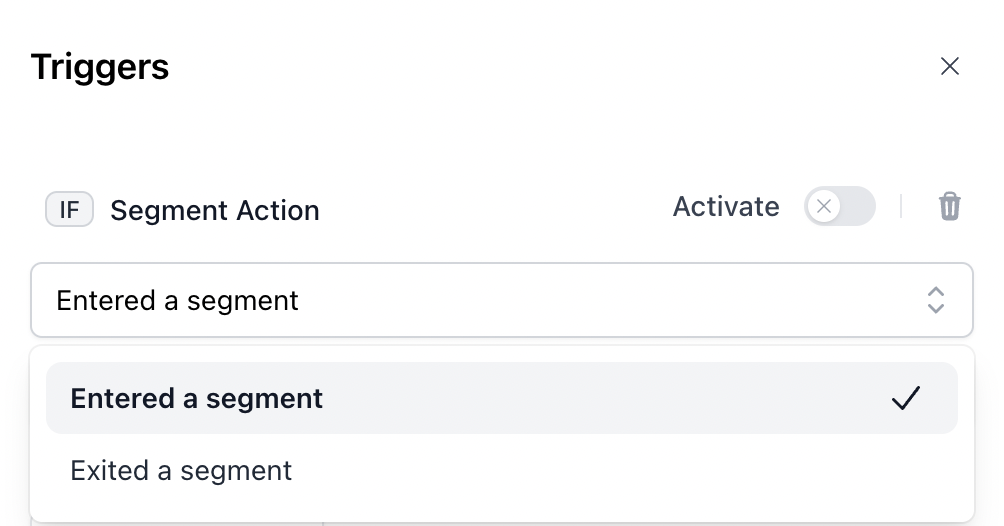Delete the Segment Action trigger
Image resolution: width=1004 pixels, height=526 pixels.
(x=950, y=206)
